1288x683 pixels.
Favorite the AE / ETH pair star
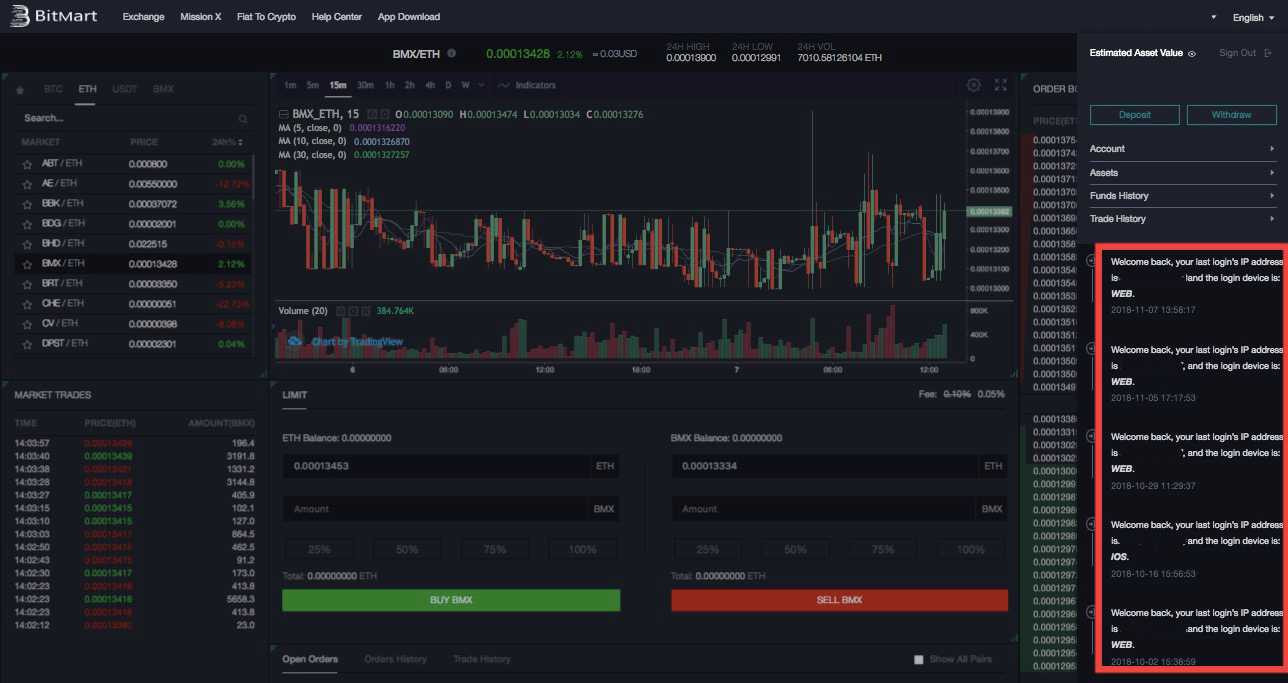(27, 184)
